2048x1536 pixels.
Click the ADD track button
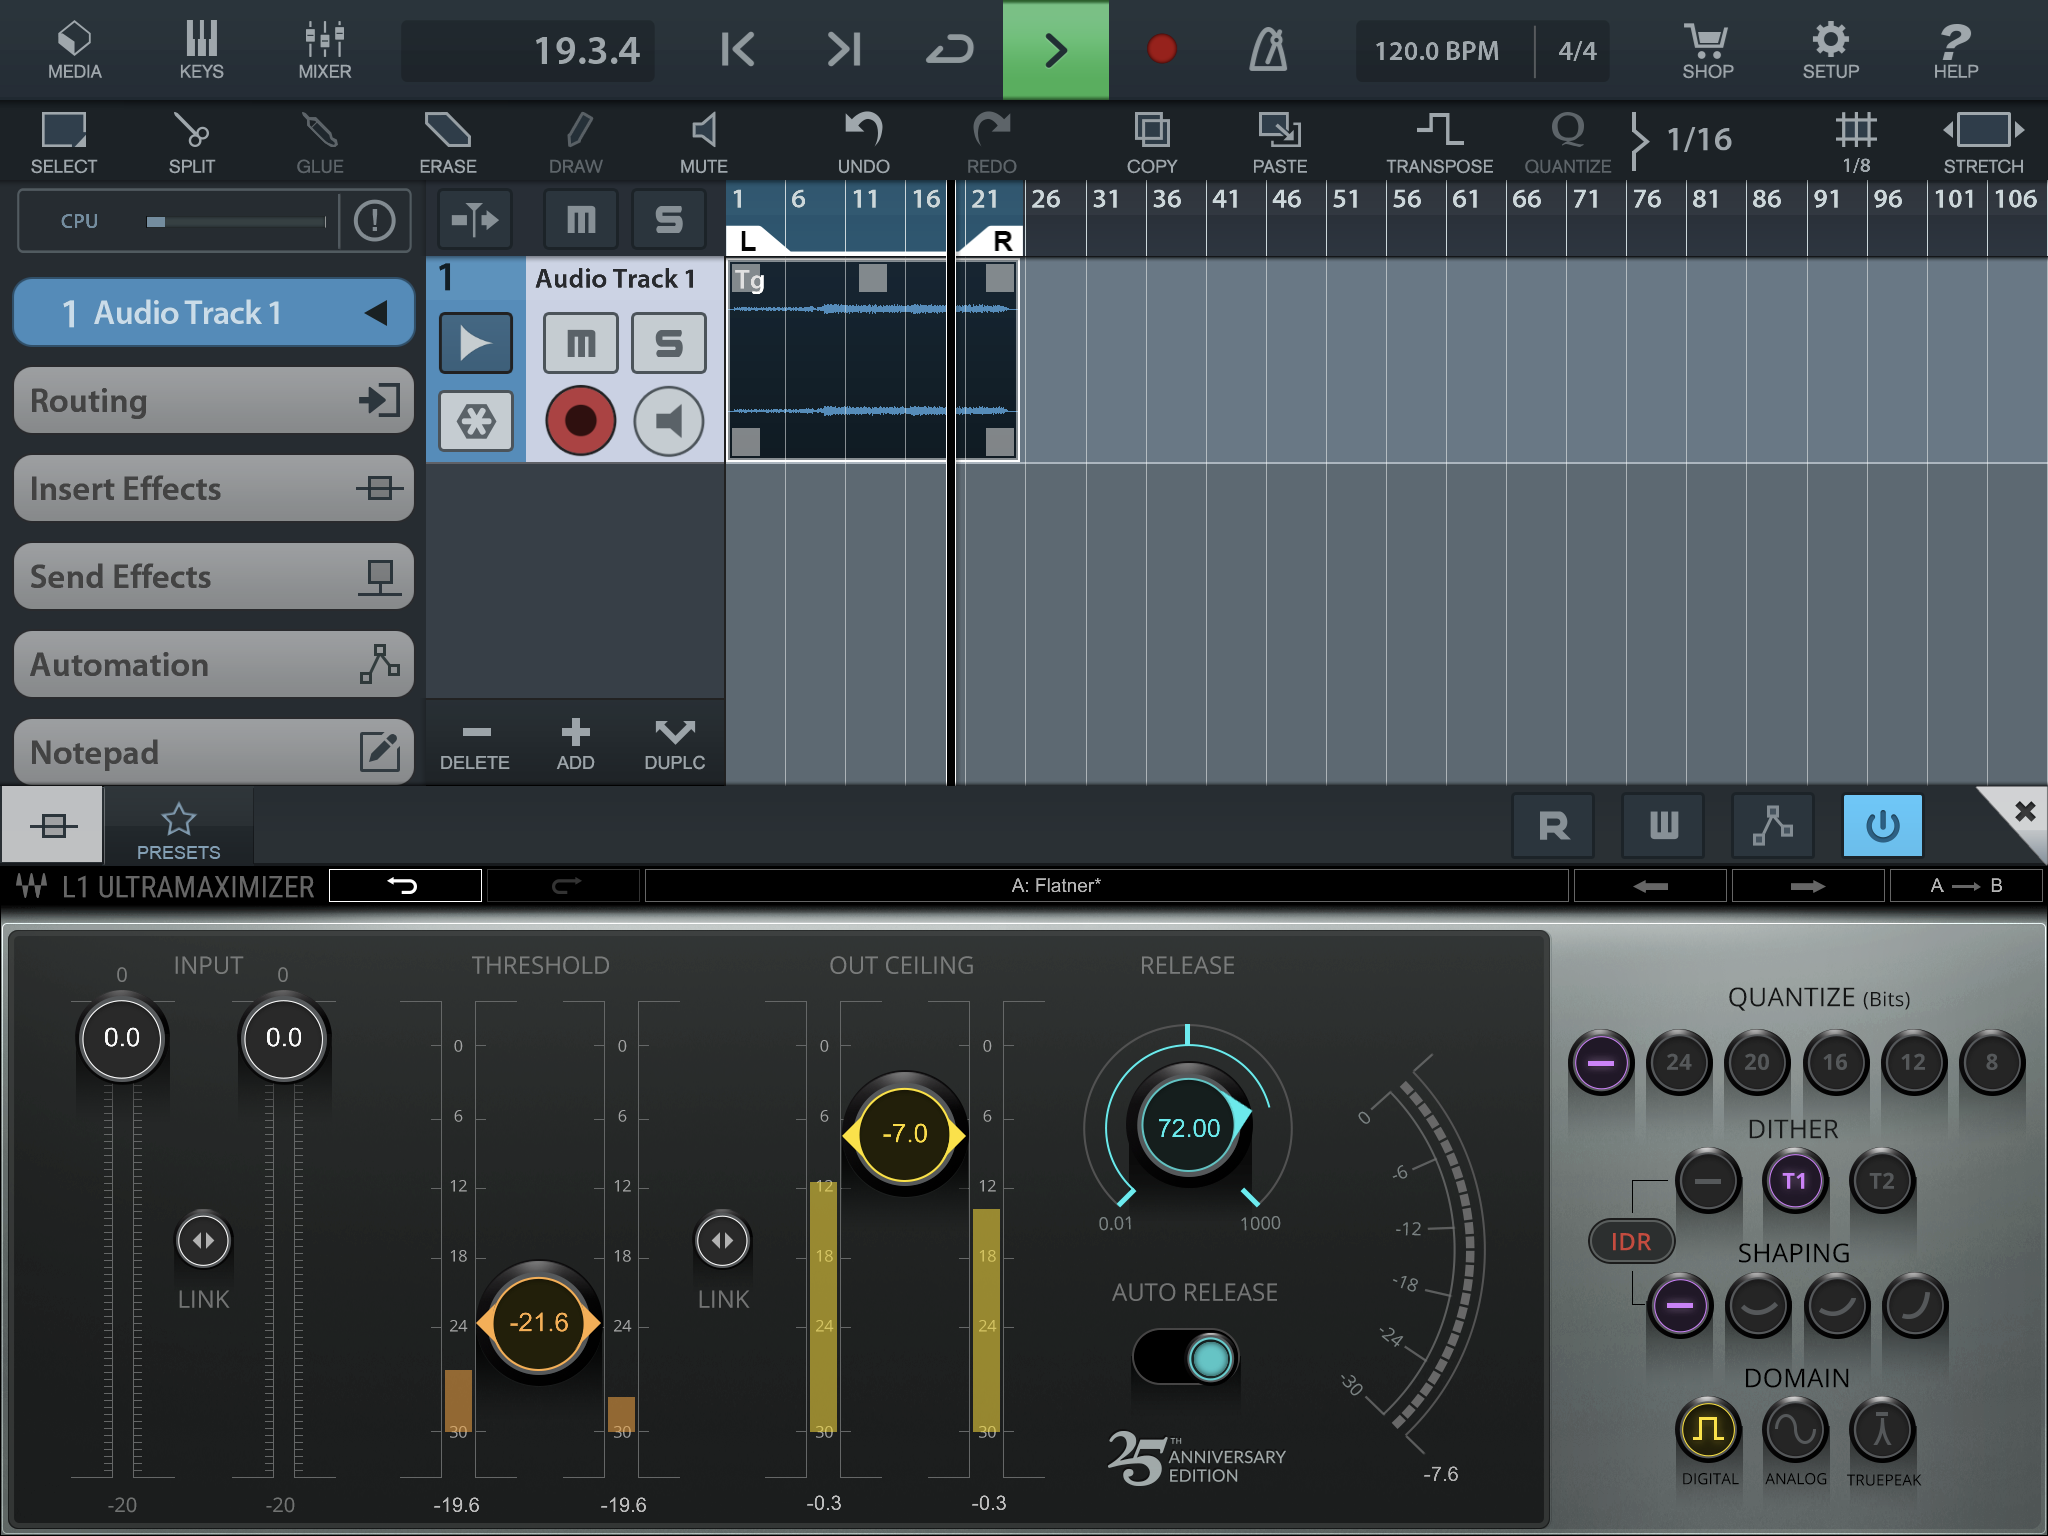click(575, 745)
